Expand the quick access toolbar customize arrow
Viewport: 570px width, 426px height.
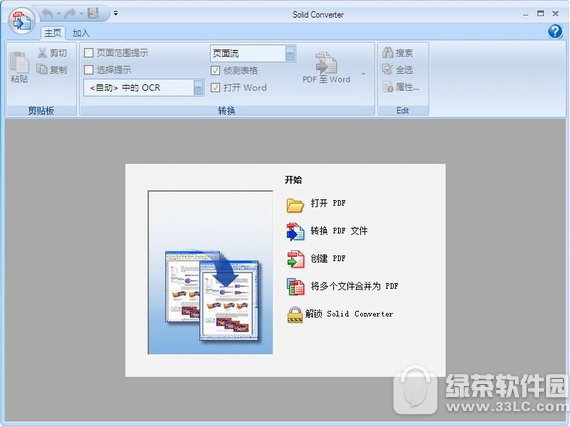(116, 13)
